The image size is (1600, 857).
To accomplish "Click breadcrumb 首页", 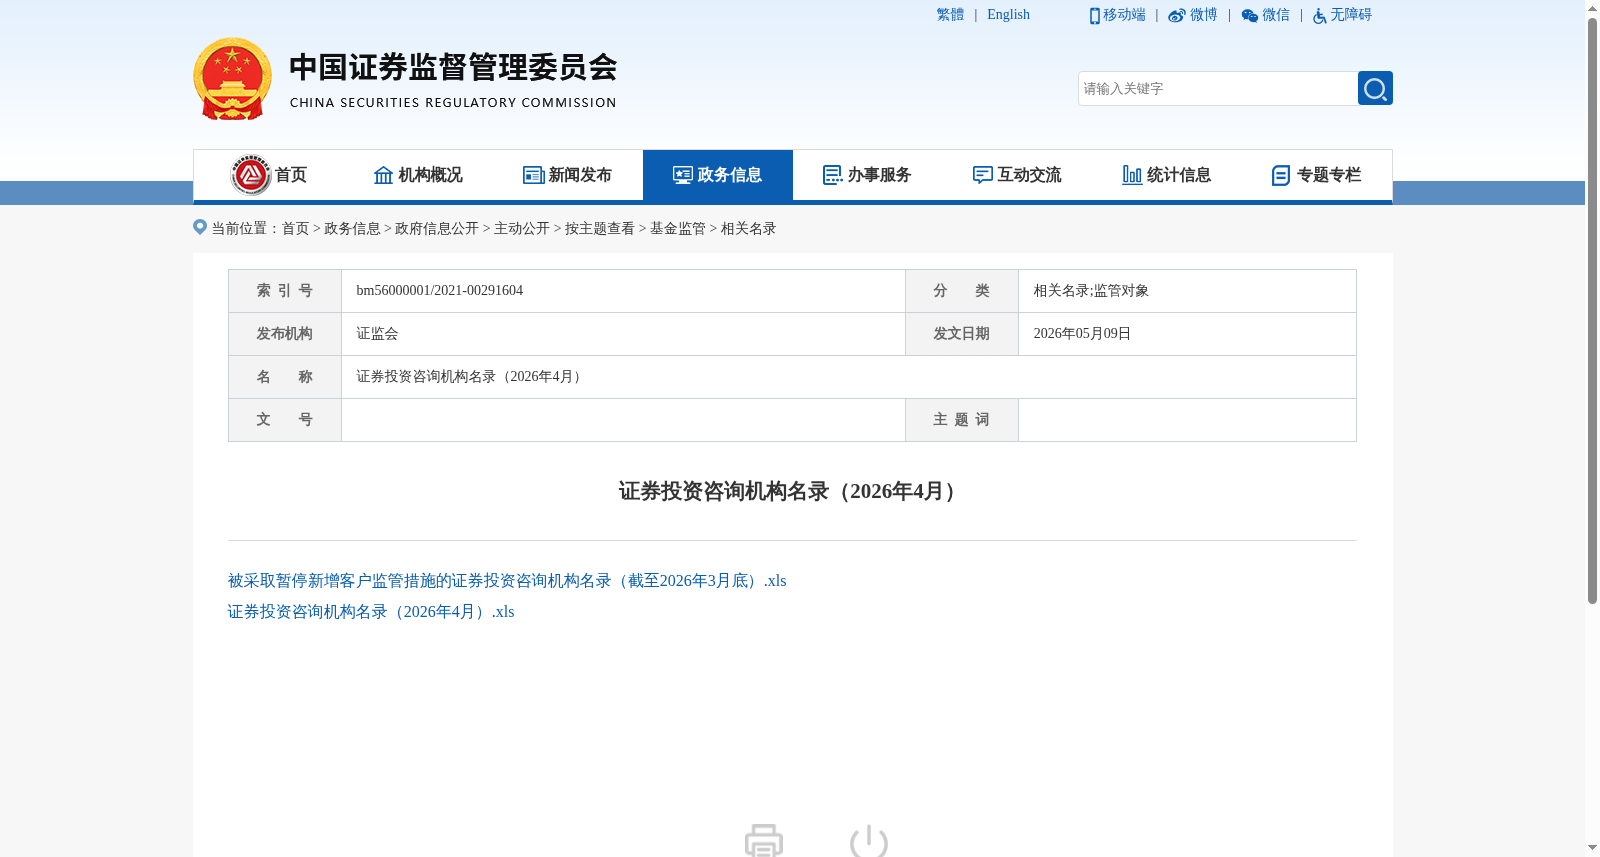I will pyautogui.click(x=295, y=229).
